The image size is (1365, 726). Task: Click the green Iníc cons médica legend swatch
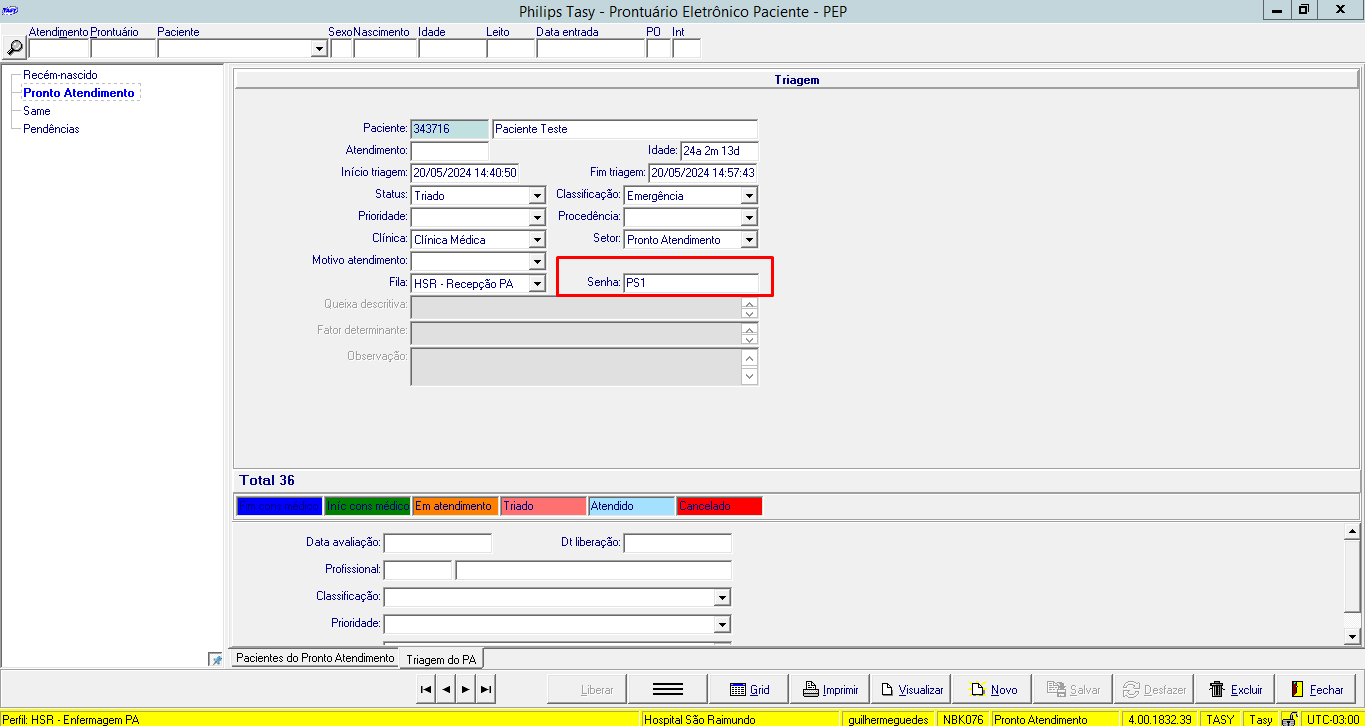click(x=367, y=506)
